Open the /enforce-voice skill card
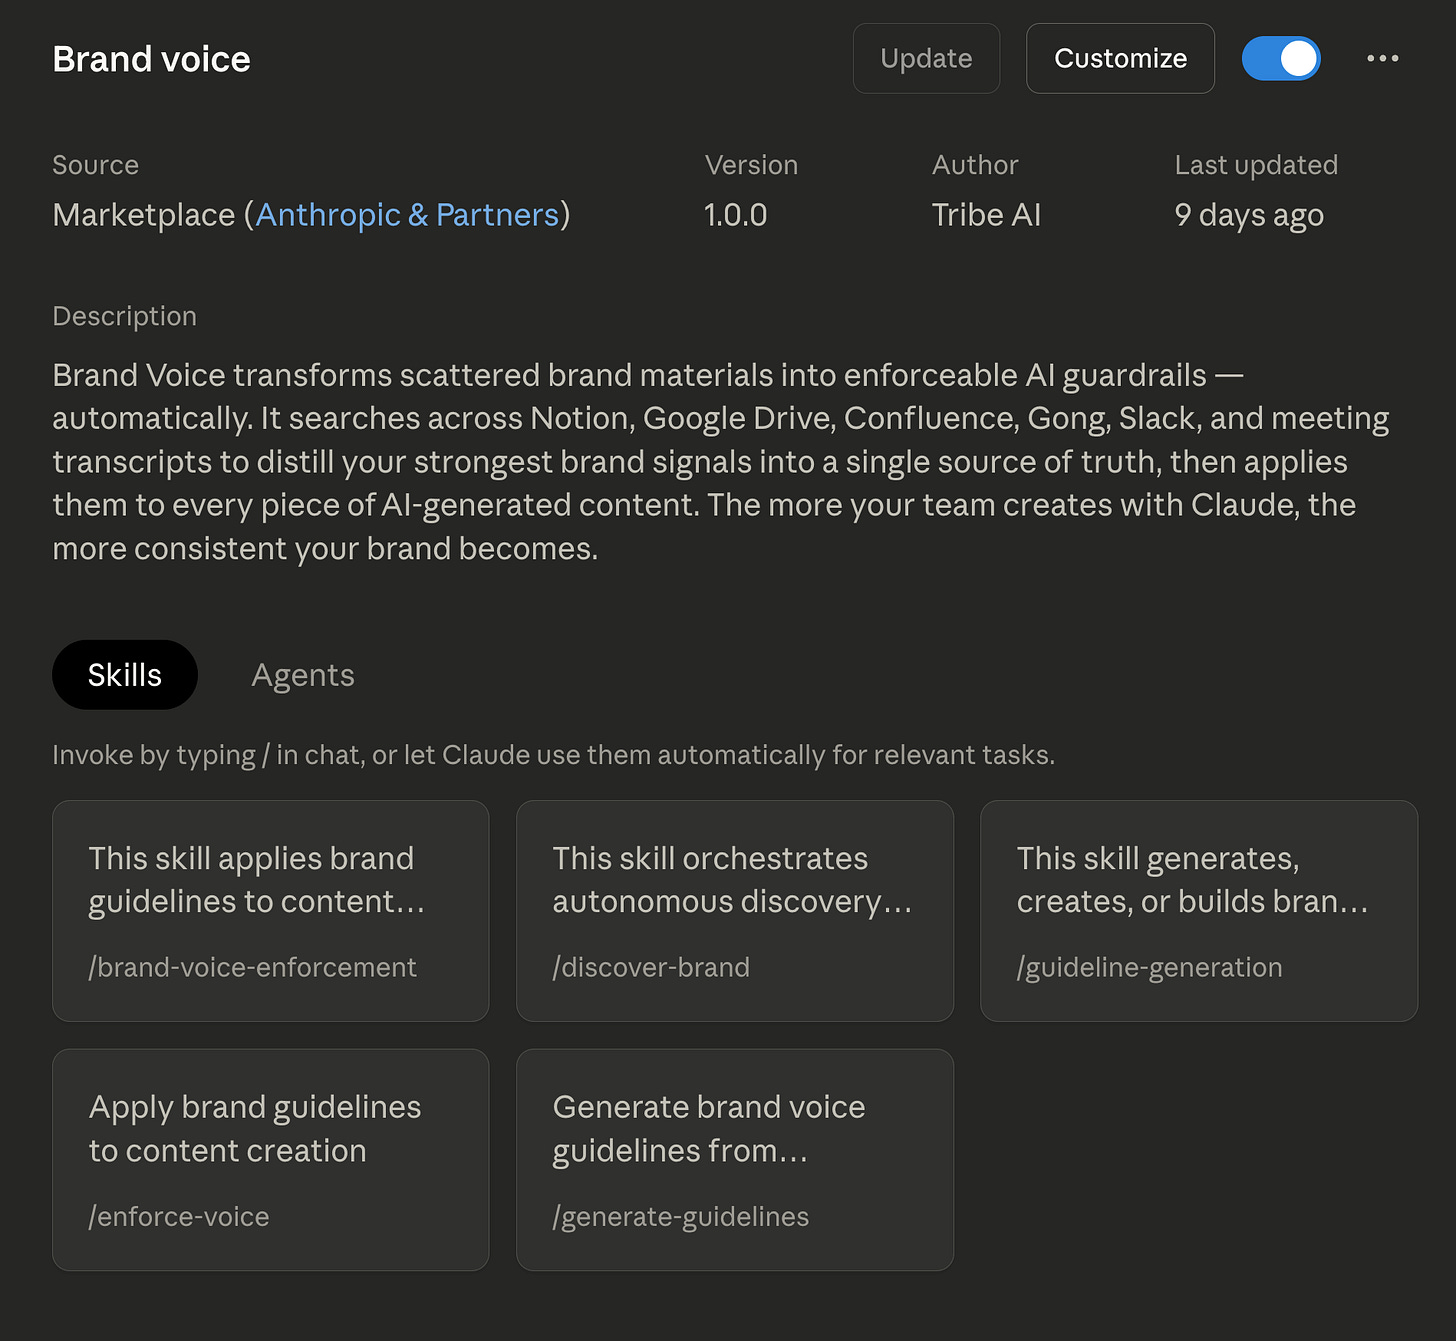 [x=270, y=1159]
